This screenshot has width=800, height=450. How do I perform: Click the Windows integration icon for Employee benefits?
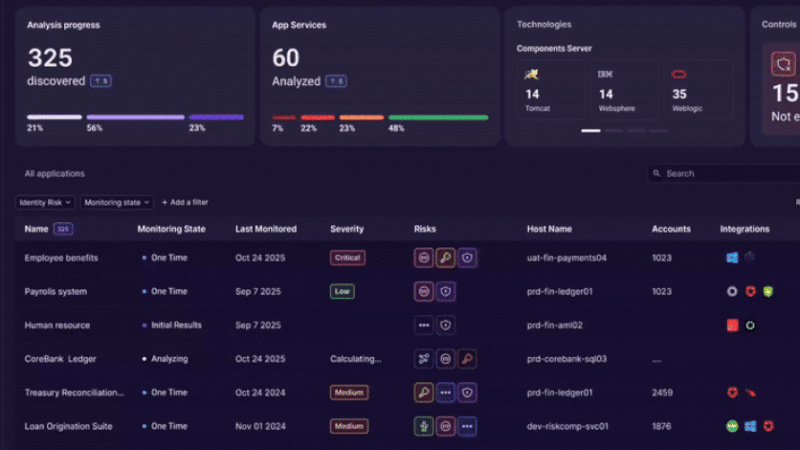(x=732, y=258)
